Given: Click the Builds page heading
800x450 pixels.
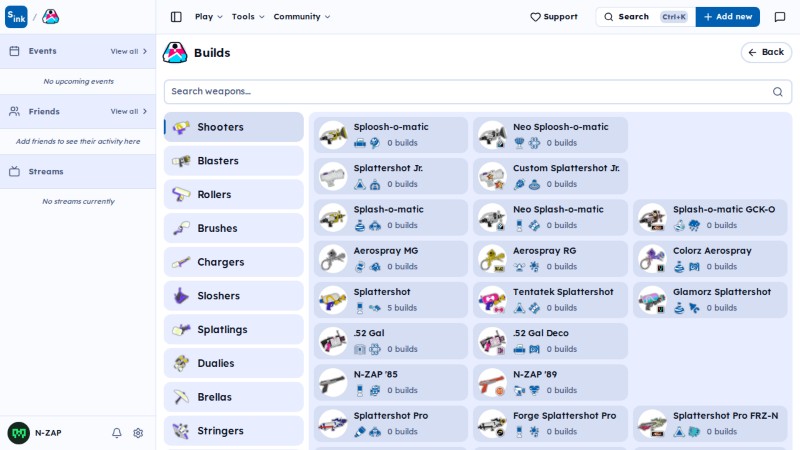Looking at the screenshot, I should [x=212, y=53].
